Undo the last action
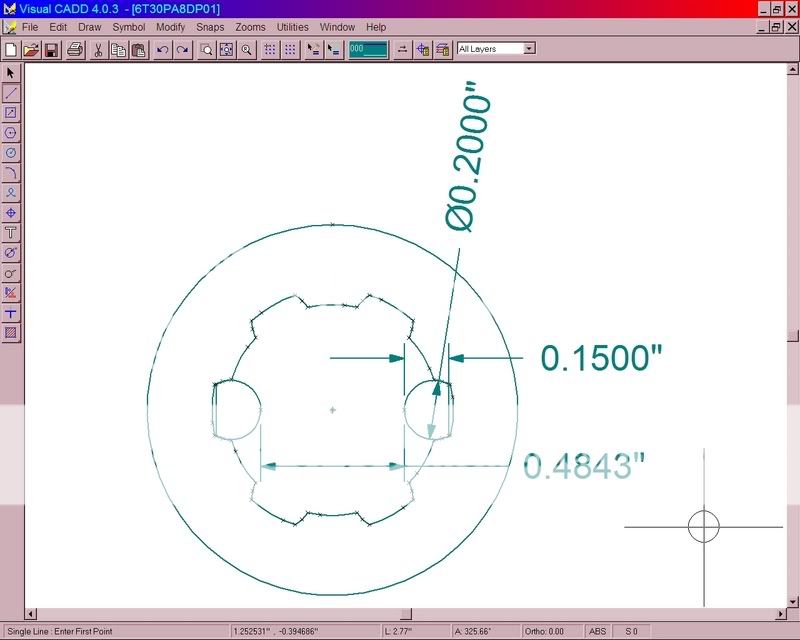The height and width of the screenshot is (640, 800). tap(162, 48)
